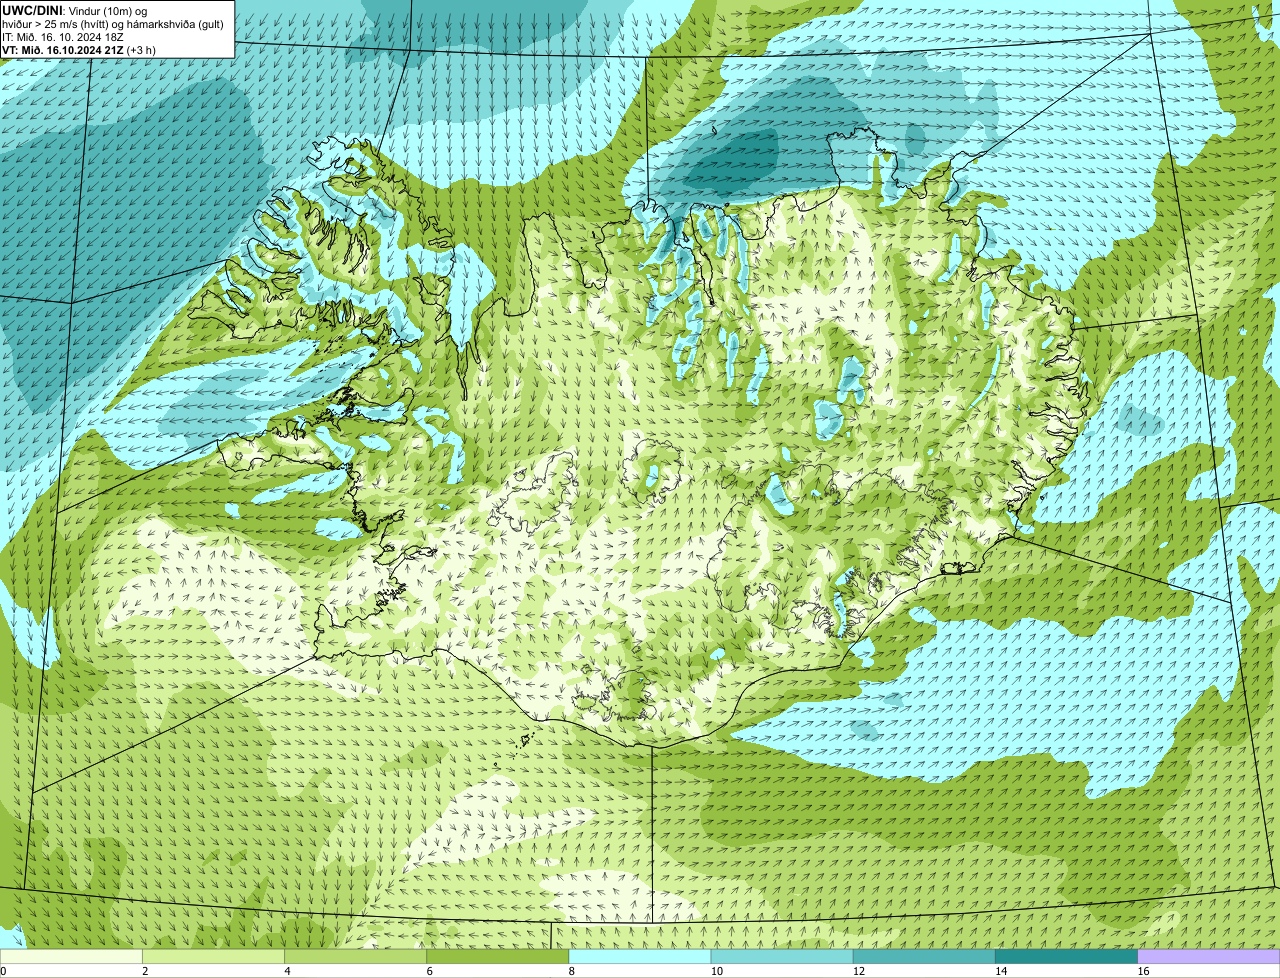Click the lavender above-16 m/s legend swatch

point(1209,957)
